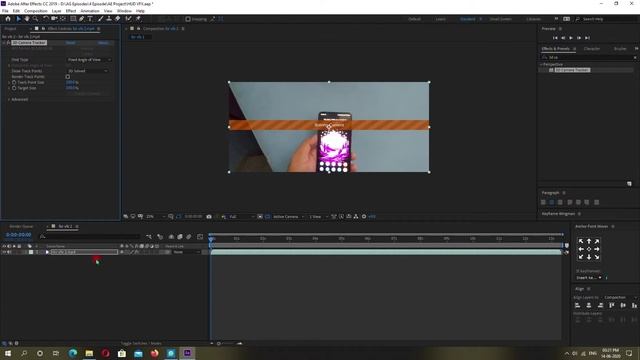Play the preview

(571, 38)
